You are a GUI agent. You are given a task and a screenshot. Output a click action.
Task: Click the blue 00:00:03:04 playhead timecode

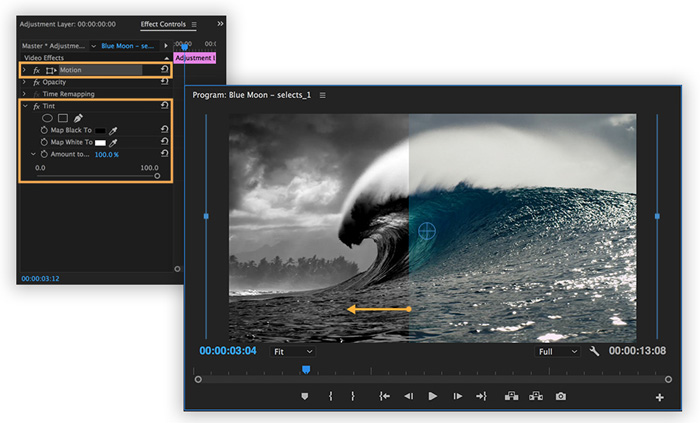(228, 351)
